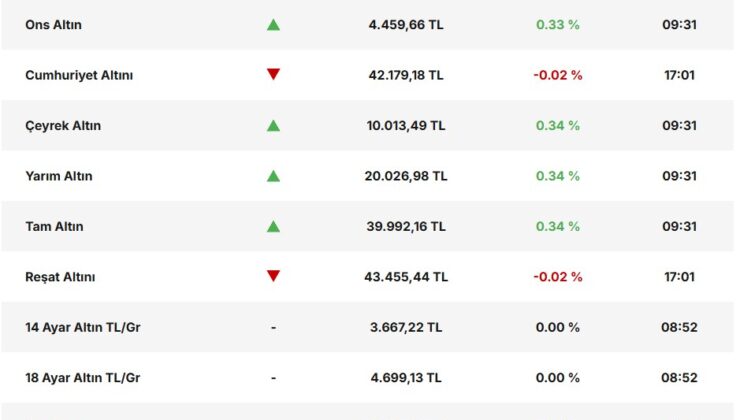Select the Çeyrek Altın label
This screenshot has width=740, height=420.
63,126
